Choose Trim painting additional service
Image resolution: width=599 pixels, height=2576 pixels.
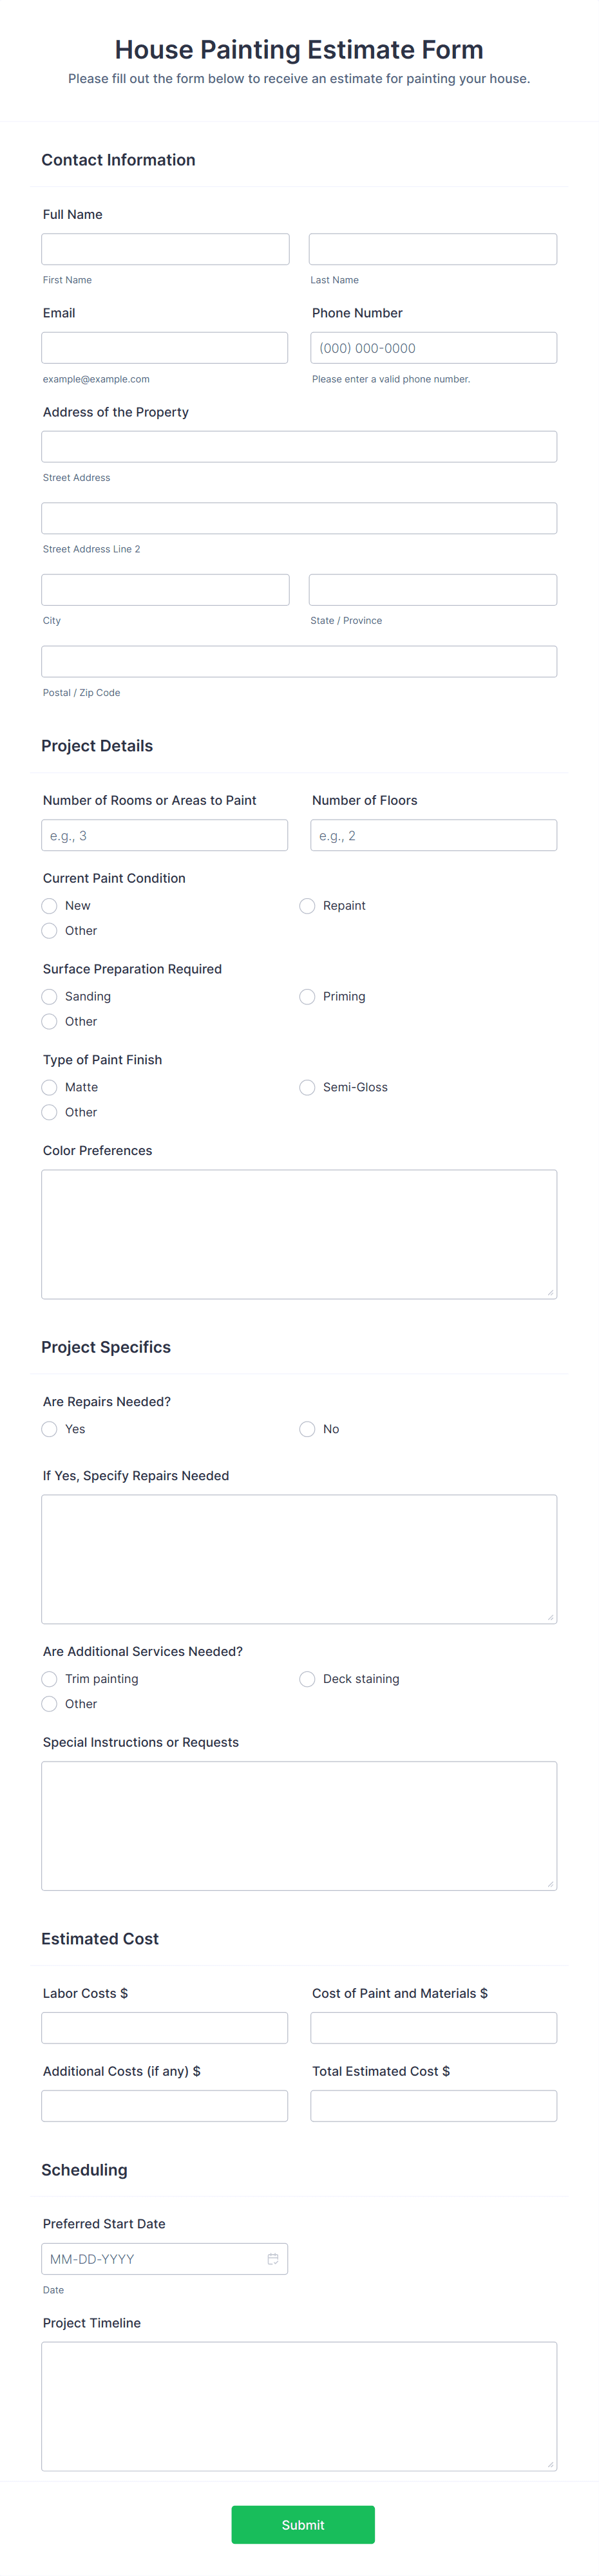49,1679
